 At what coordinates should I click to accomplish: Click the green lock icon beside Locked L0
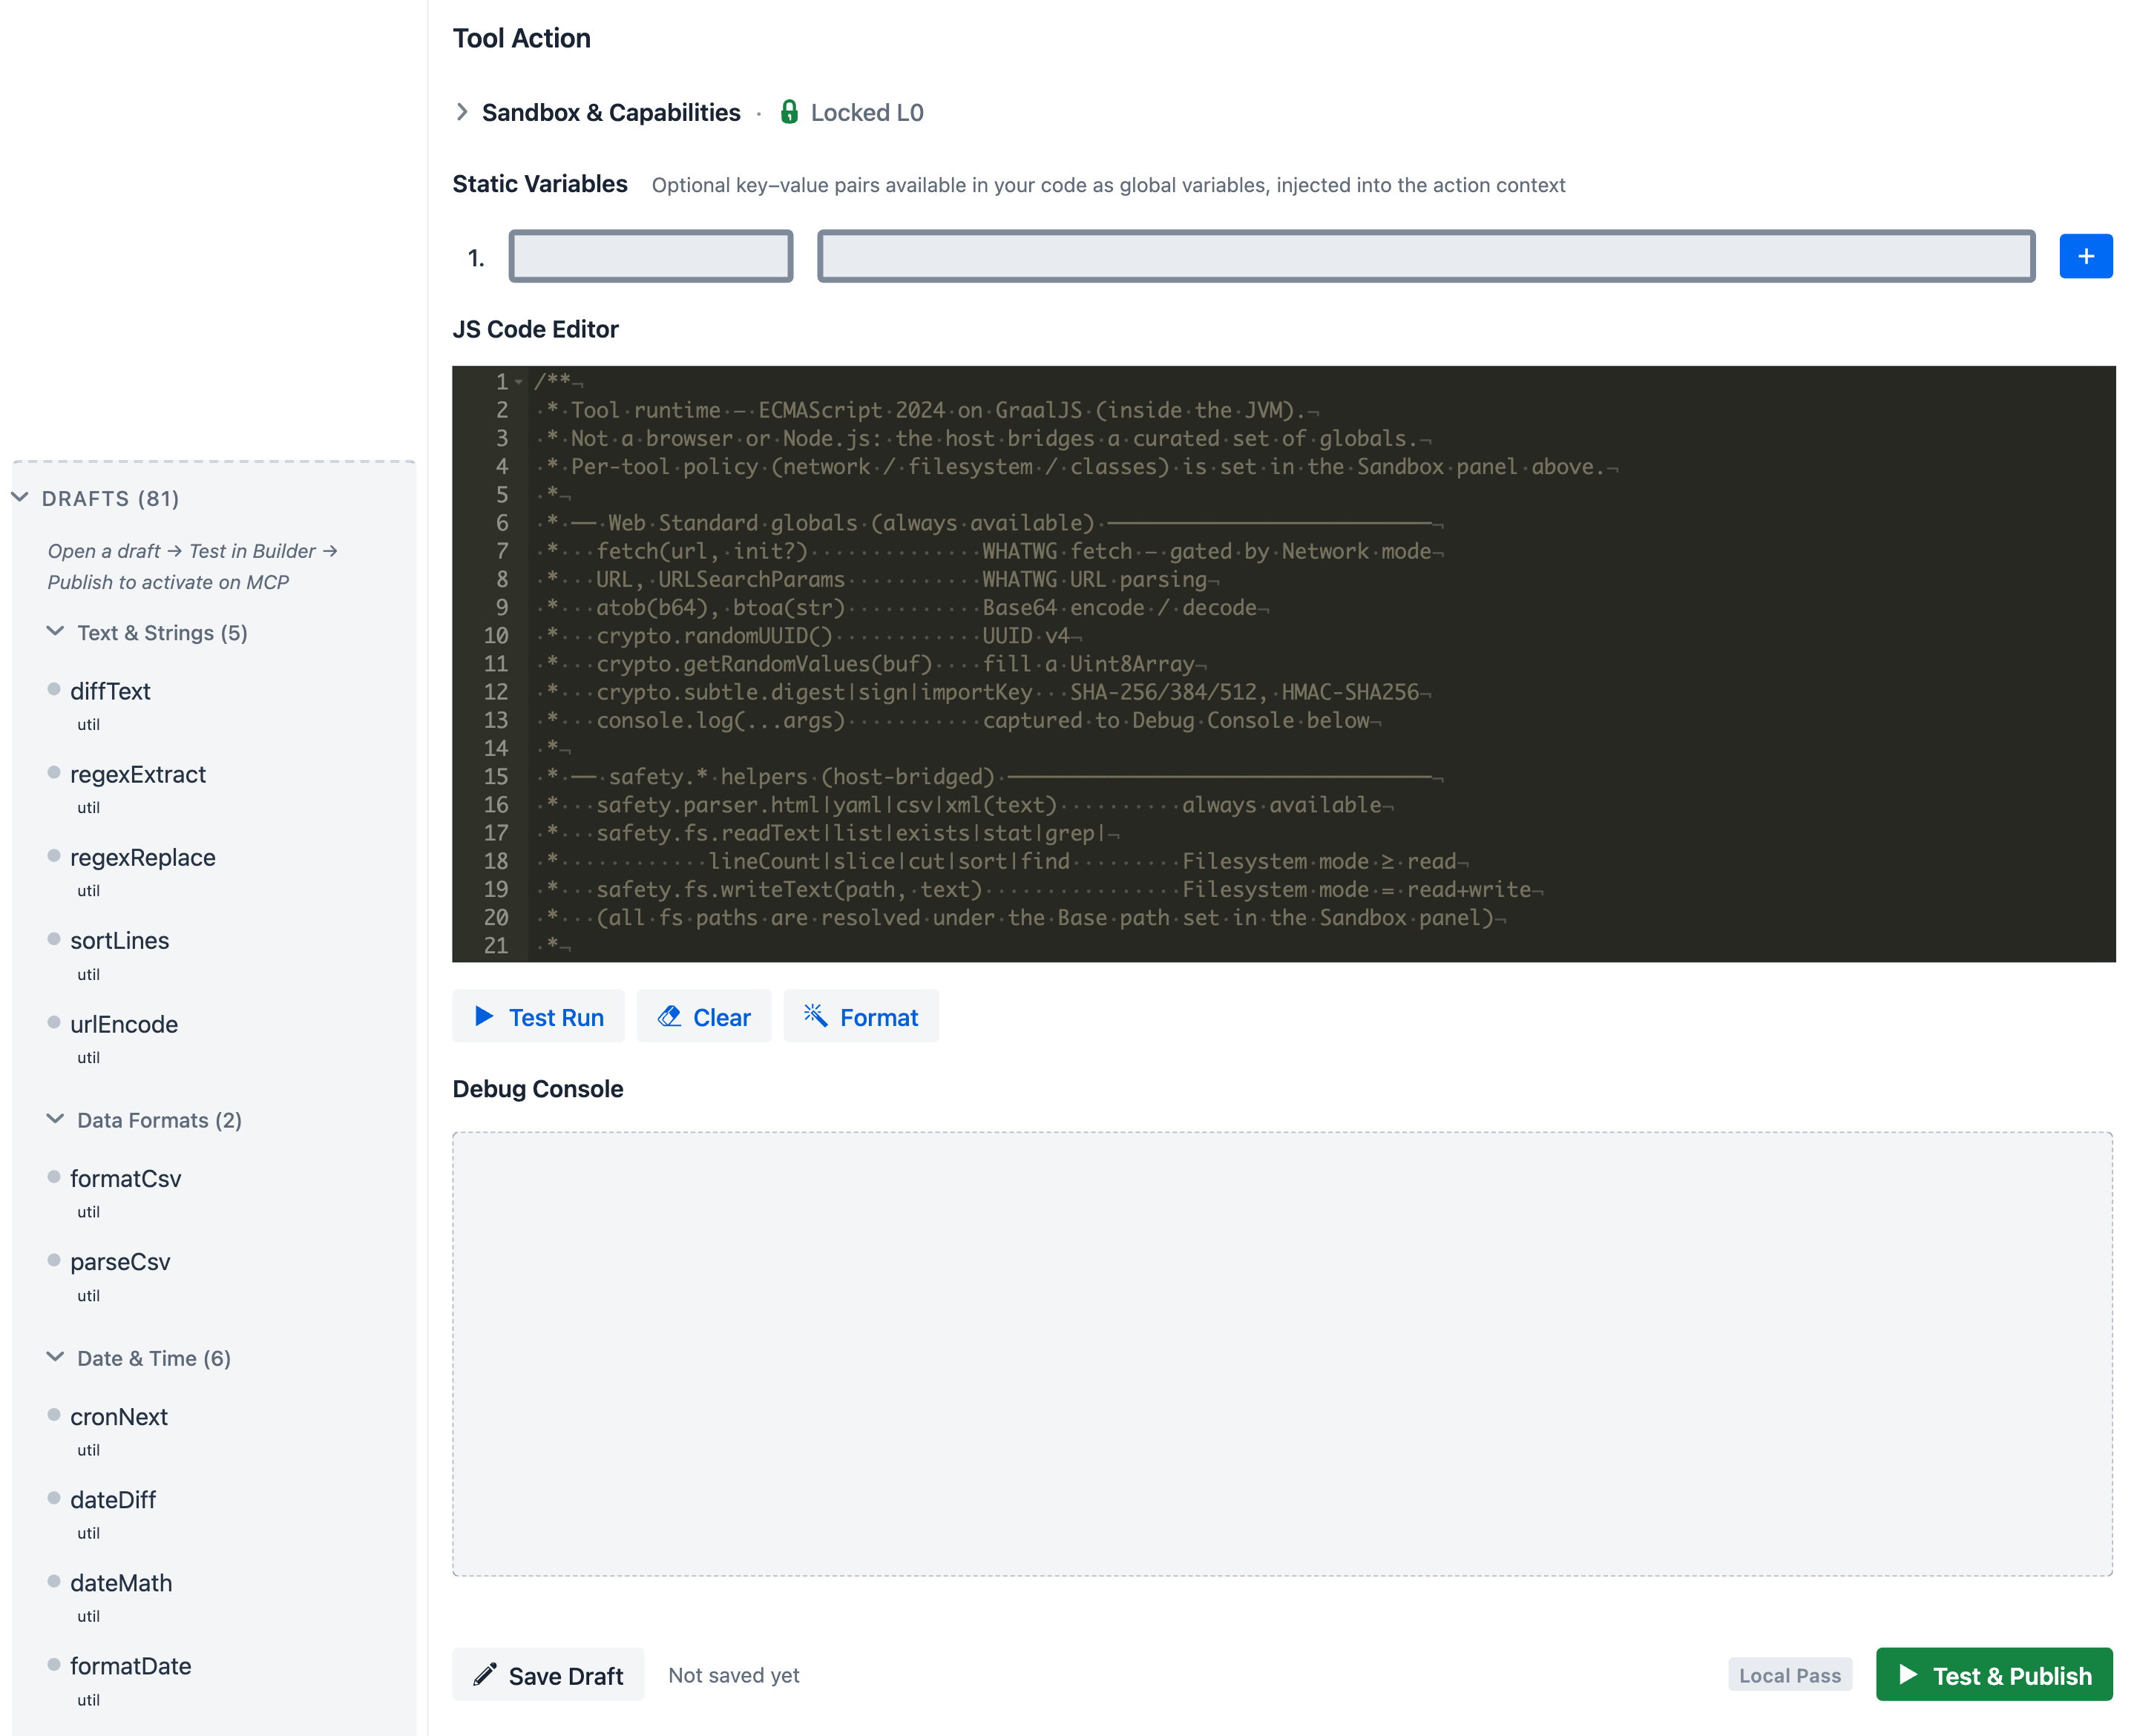[789, 112]
